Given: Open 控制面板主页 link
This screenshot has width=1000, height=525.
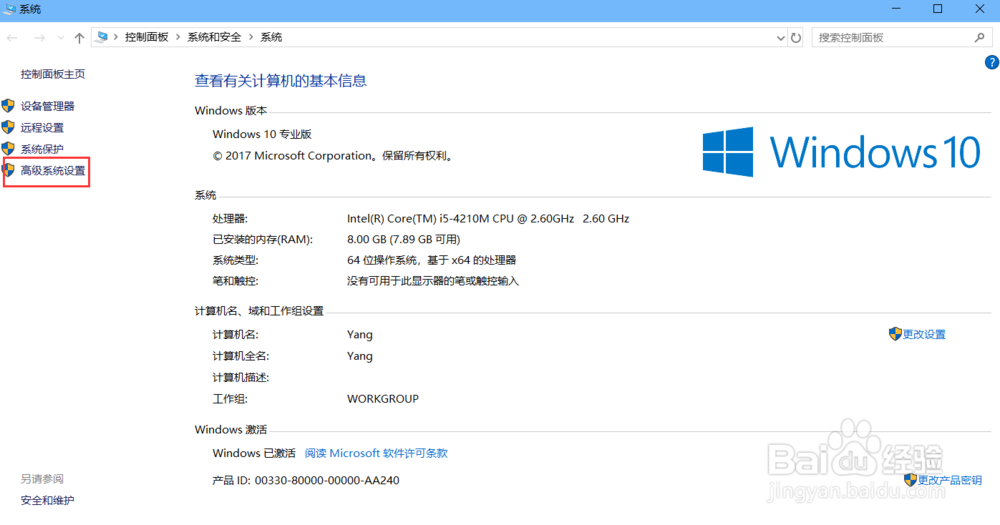Looking at the screenshot, I should (x=53, y=74).
